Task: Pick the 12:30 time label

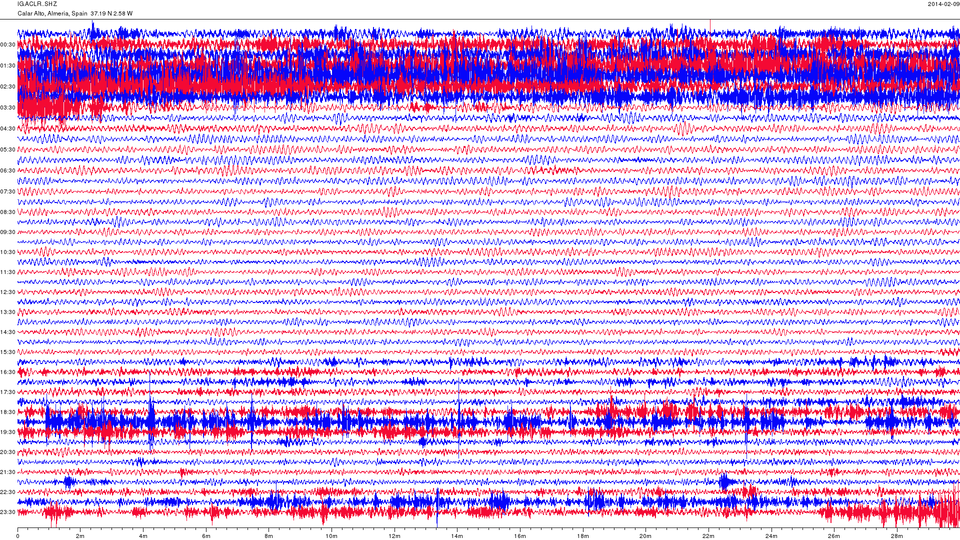Action: coord(8,292)
